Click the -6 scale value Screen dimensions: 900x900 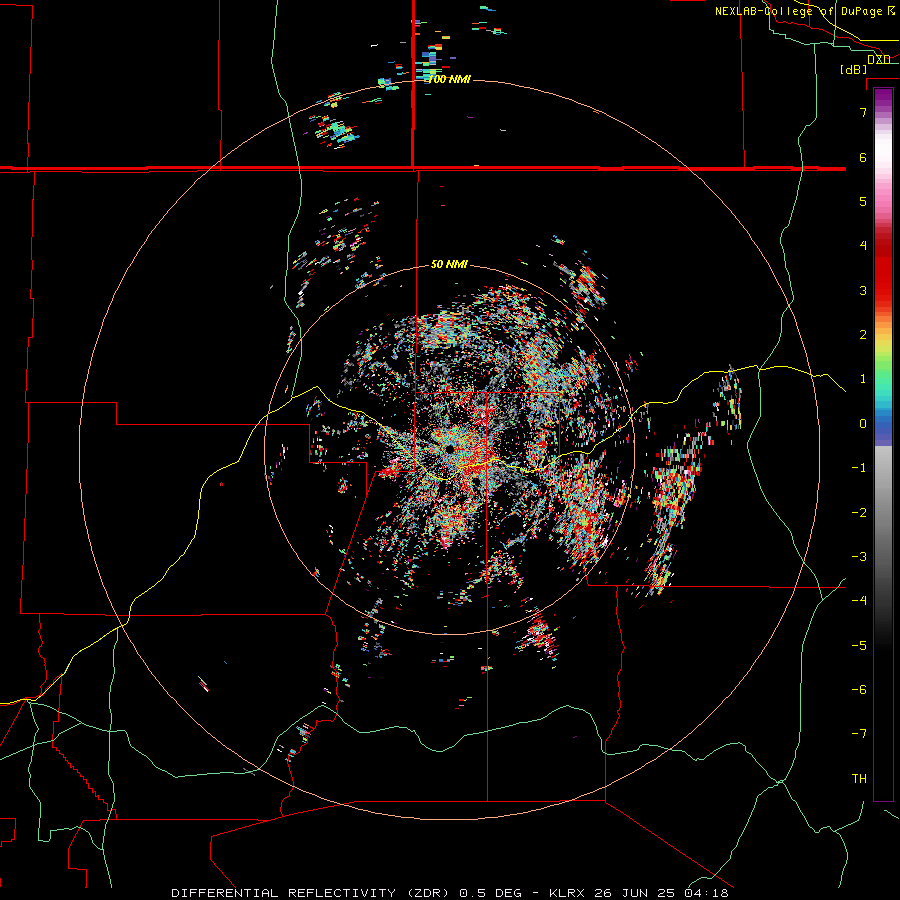point(859,689)
